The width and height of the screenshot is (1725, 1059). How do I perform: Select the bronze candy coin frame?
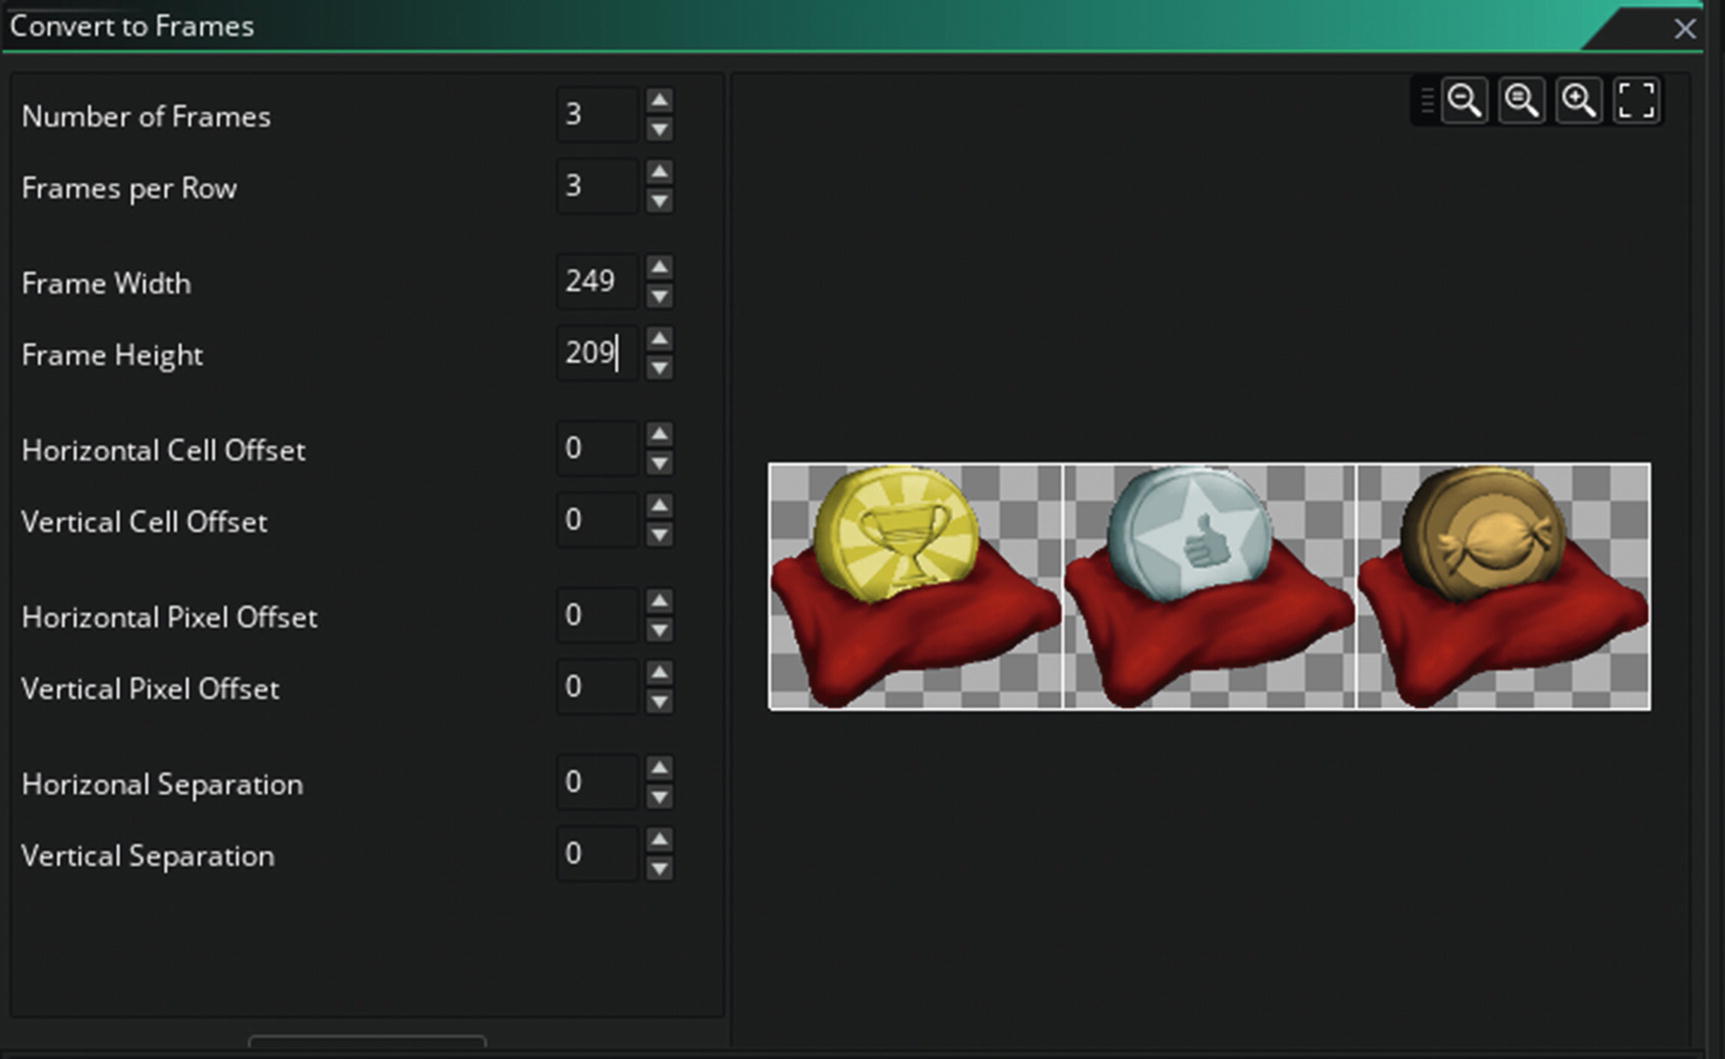1503,586
